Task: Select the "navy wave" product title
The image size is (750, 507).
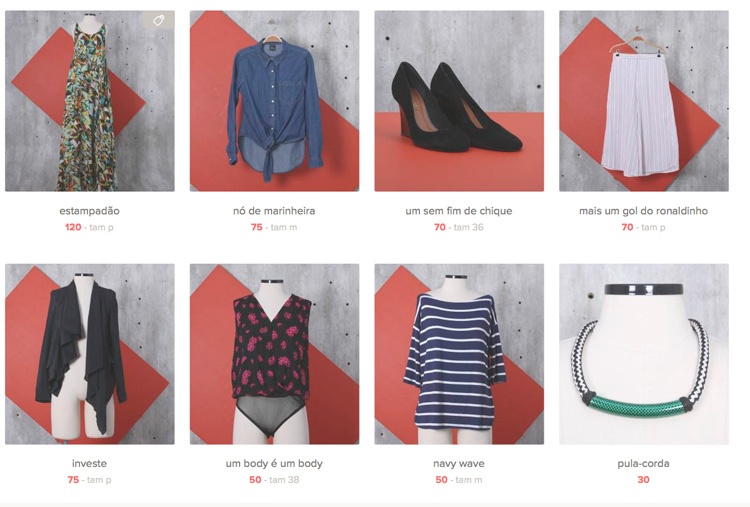Action: click(459, 463)
